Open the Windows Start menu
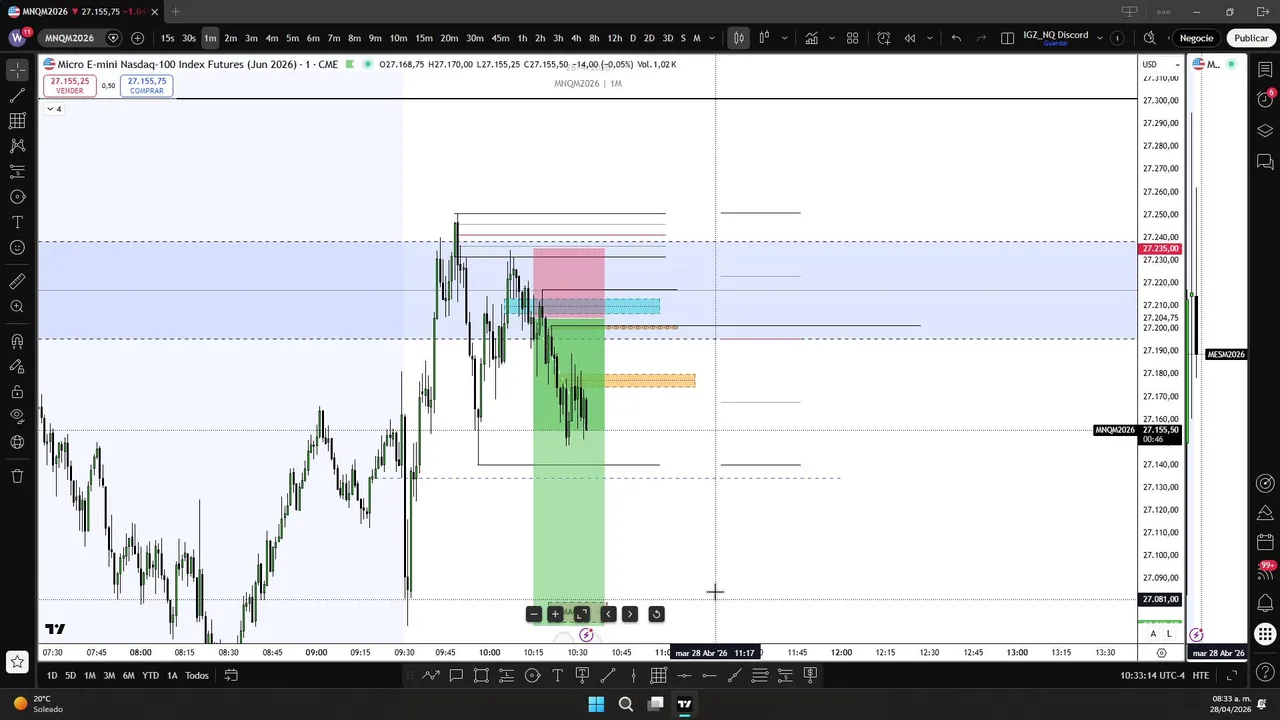 (596, 704)
